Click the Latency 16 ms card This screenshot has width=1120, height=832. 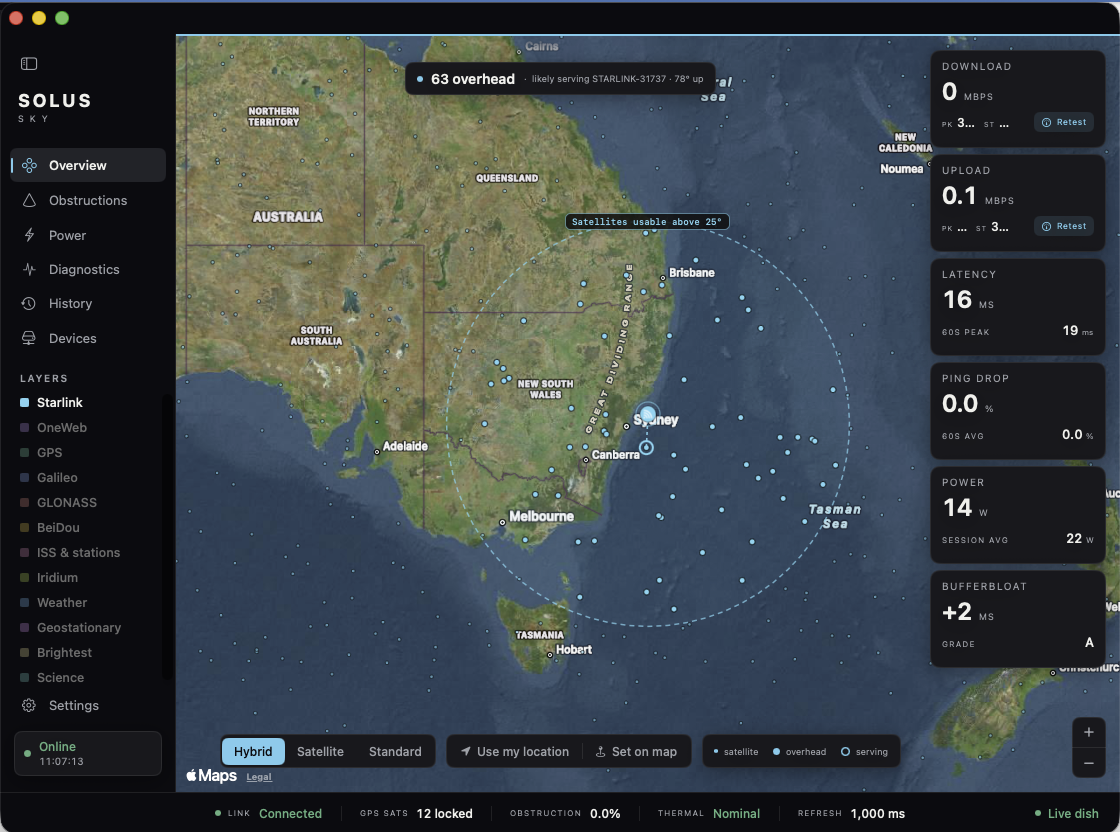point(1018,307)
